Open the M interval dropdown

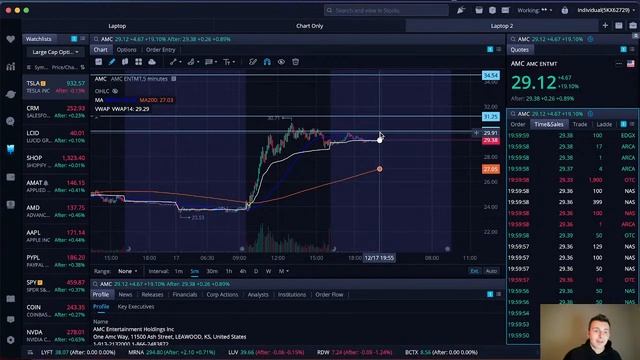[x=283, y=271]
